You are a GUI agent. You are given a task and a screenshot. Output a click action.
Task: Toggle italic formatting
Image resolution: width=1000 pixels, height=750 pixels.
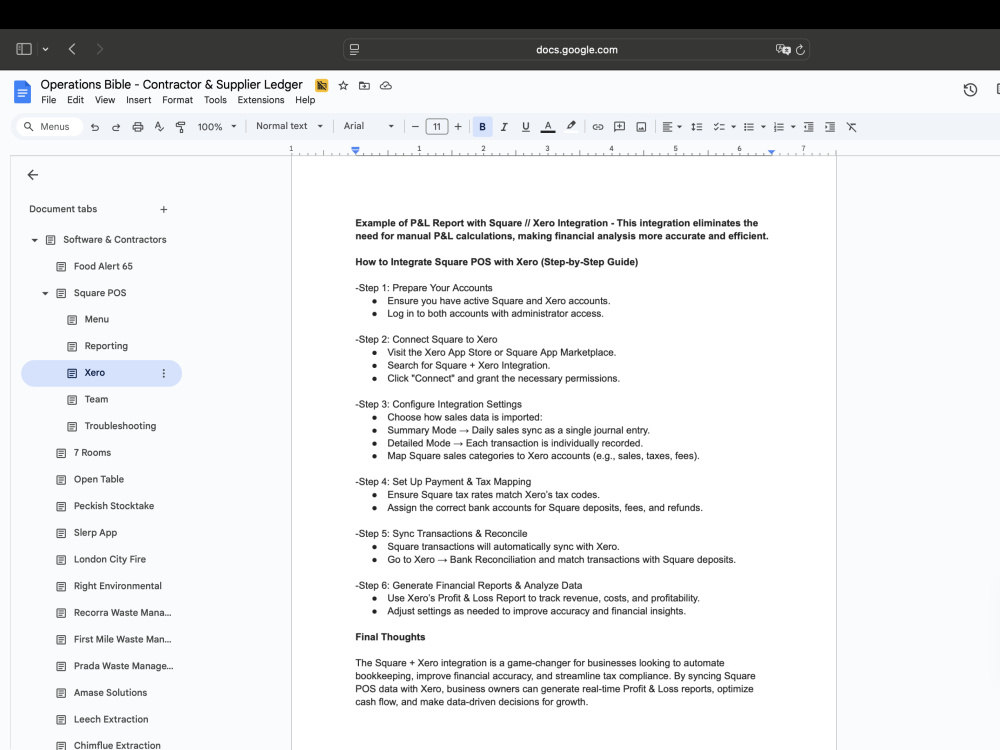[504, 127]
